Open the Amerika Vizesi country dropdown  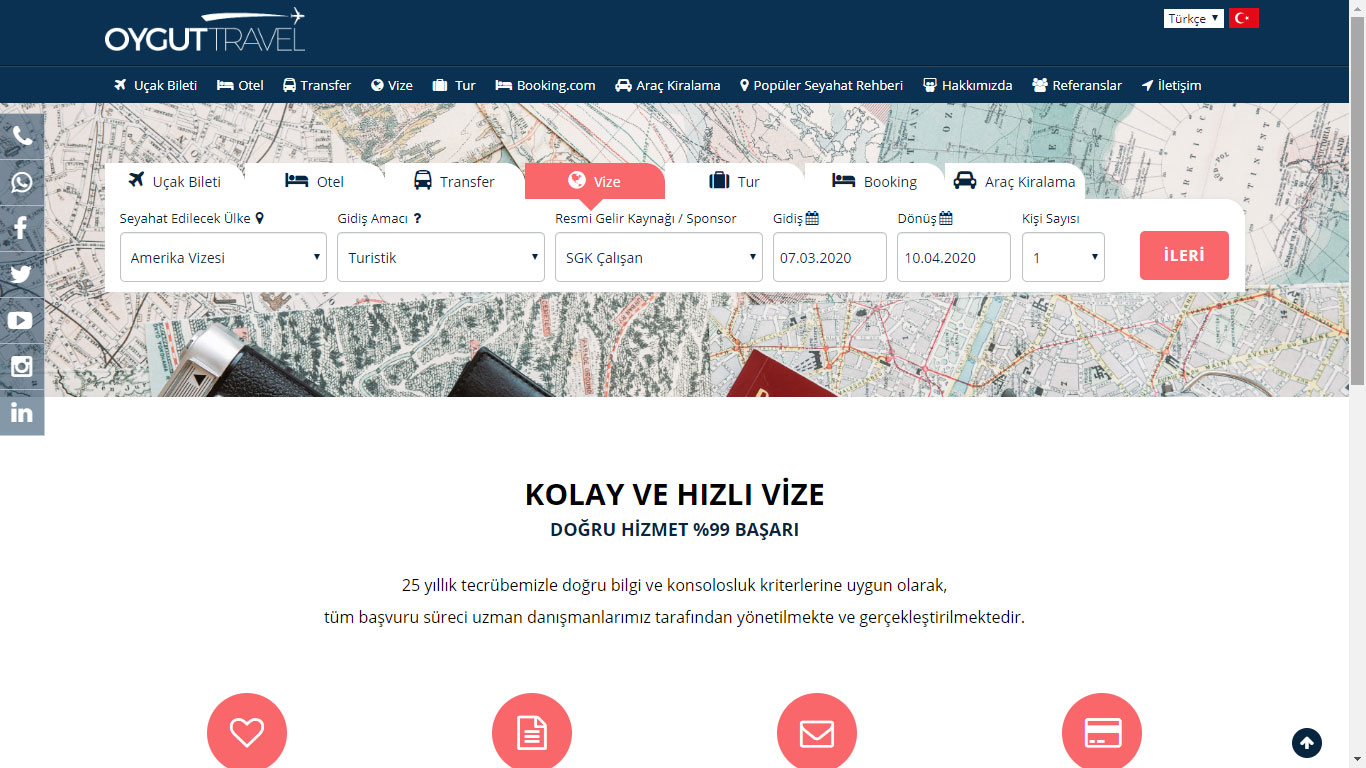click(223, 257)
